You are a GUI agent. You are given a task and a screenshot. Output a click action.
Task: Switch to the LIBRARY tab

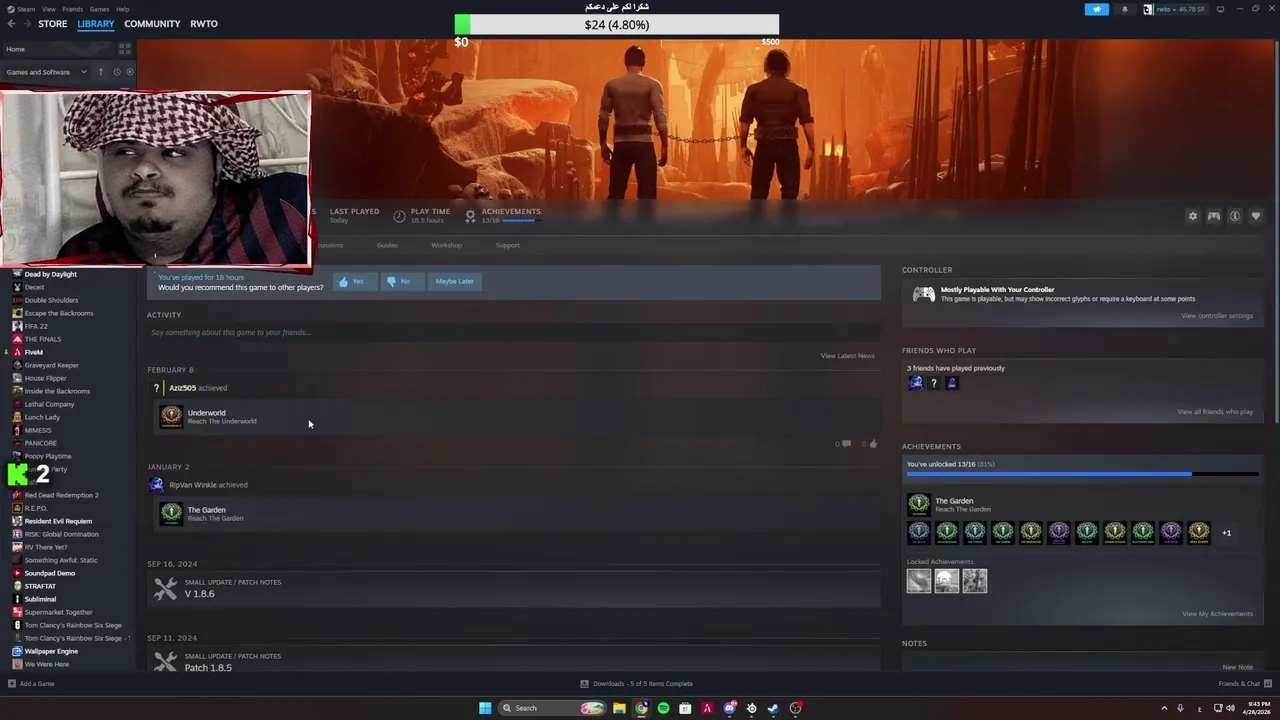pos(96,24)
